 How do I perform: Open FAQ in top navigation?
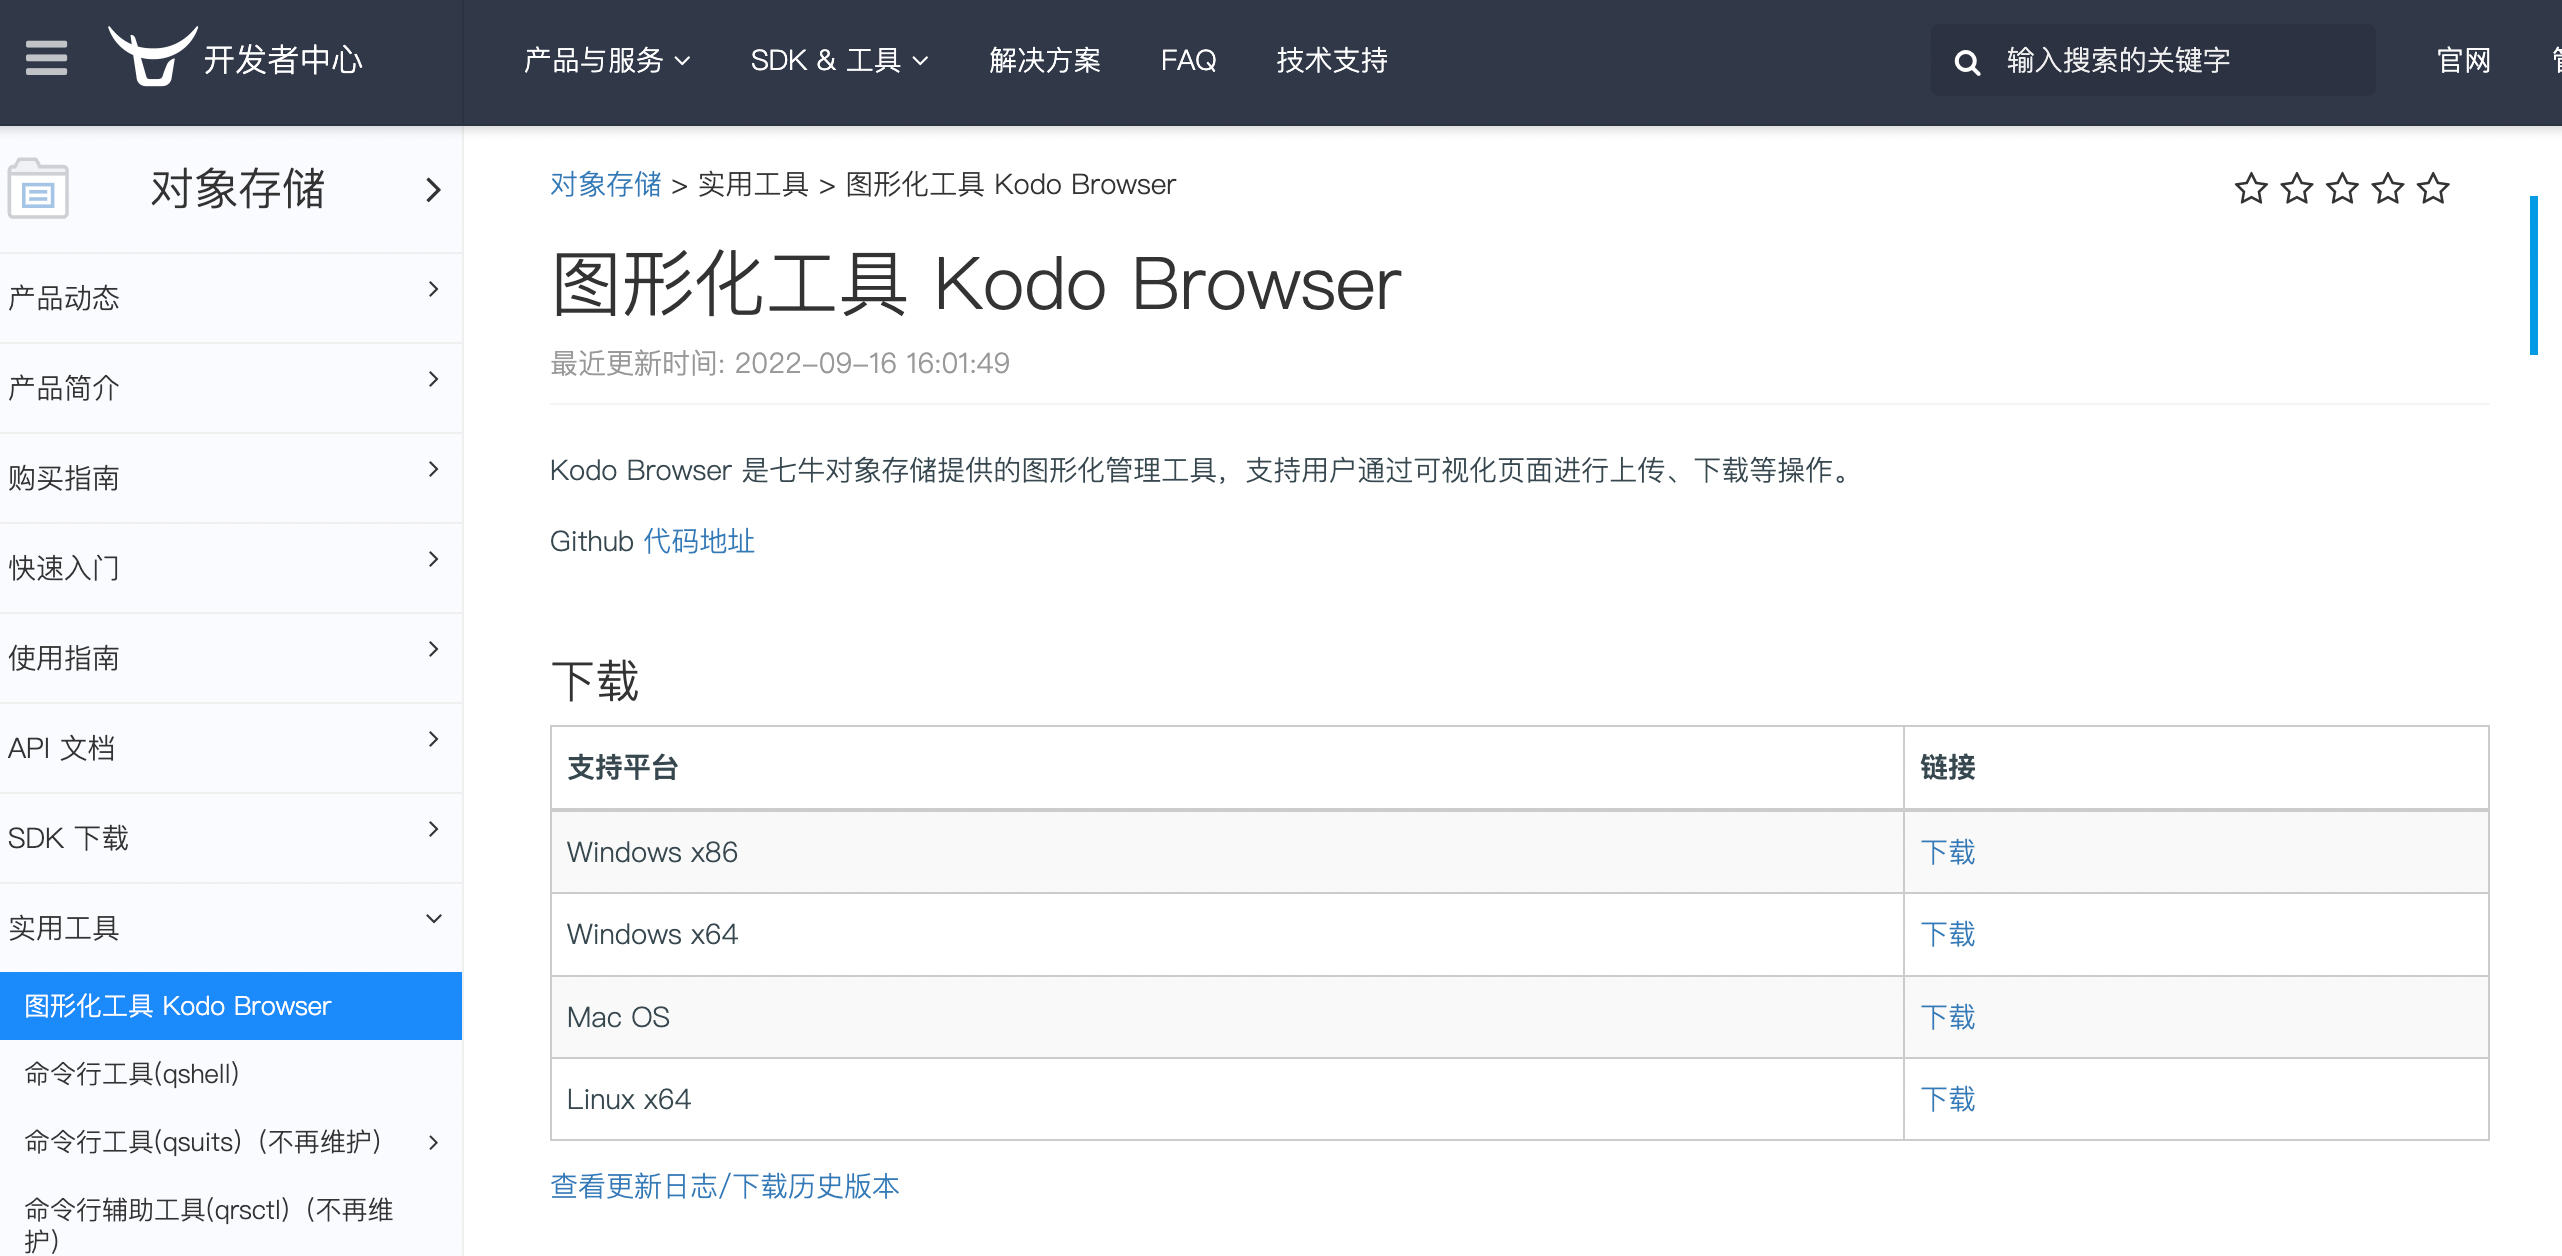[x=1188, y=61]
